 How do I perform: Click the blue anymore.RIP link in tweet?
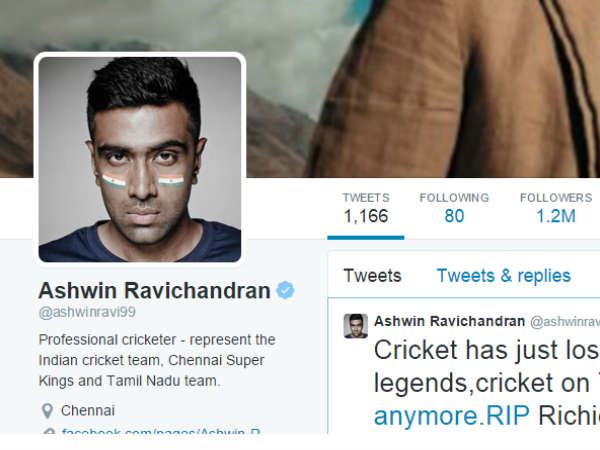pyautogui.click(x=452, y=416)
